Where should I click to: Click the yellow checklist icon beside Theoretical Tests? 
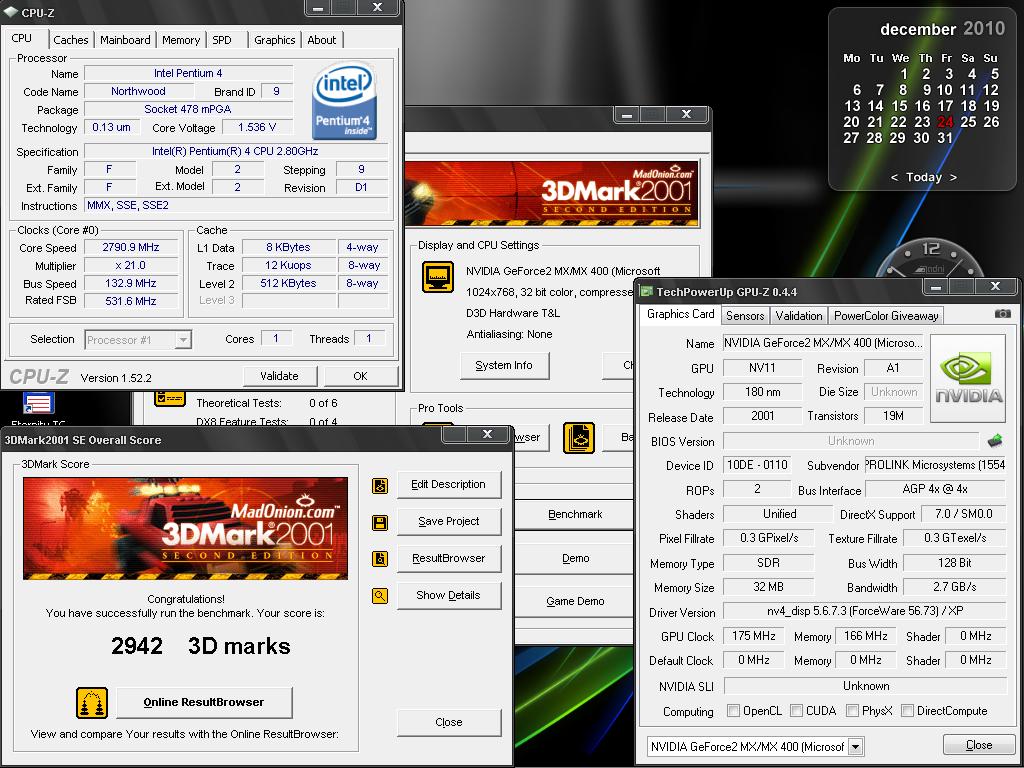(170, 398)
